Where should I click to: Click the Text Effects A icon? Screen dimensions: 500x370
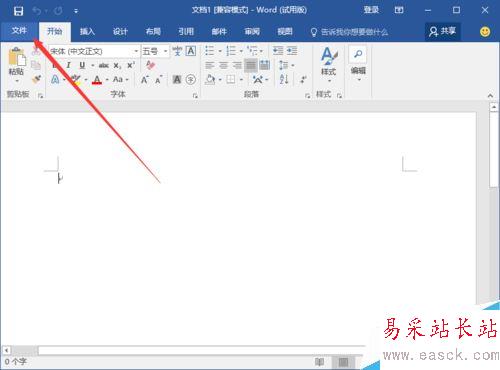coord(55,79)
